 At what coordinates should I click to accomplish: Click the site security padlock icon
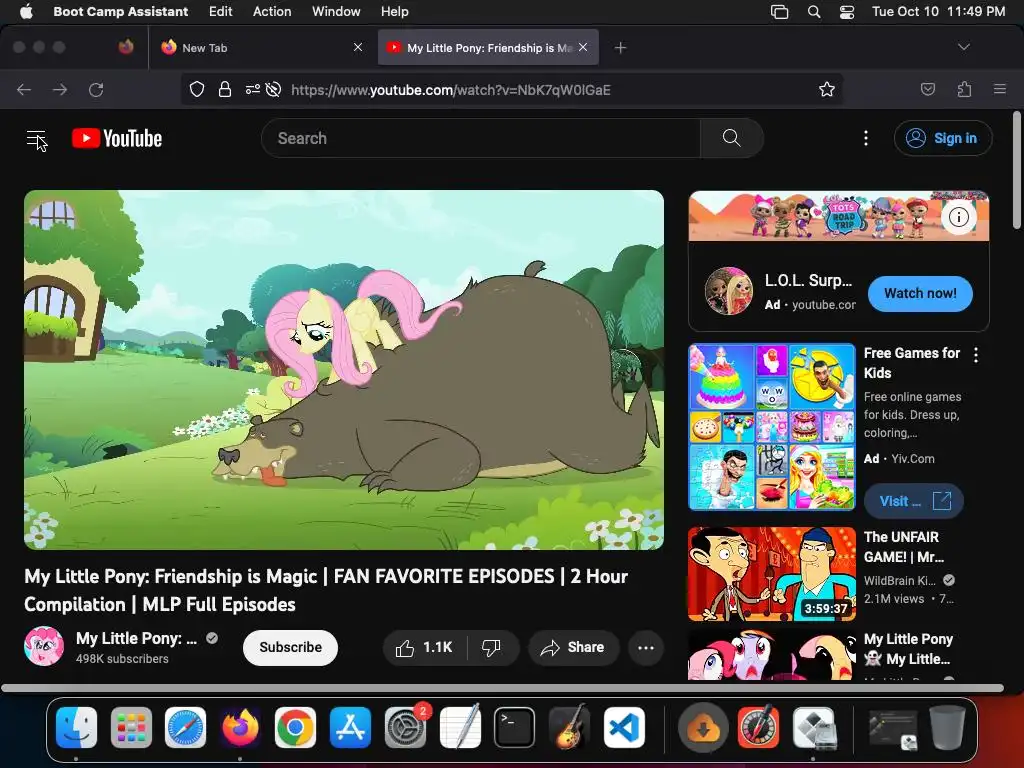(225, 89)
